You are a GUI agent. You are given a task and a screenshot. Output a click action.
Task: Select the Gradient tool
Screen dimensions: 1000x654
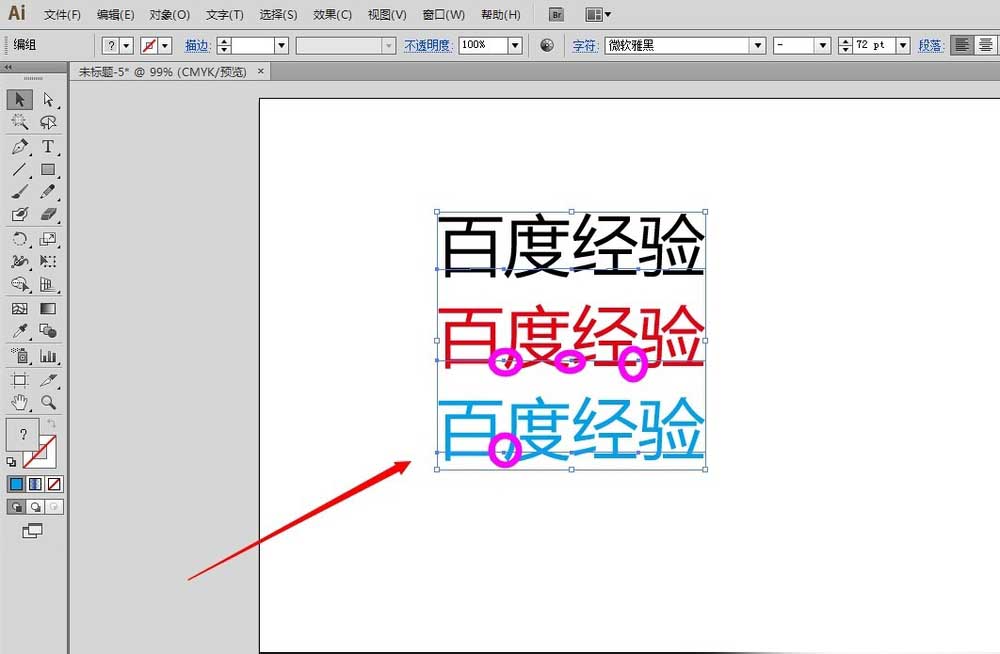tap(48, 309)
